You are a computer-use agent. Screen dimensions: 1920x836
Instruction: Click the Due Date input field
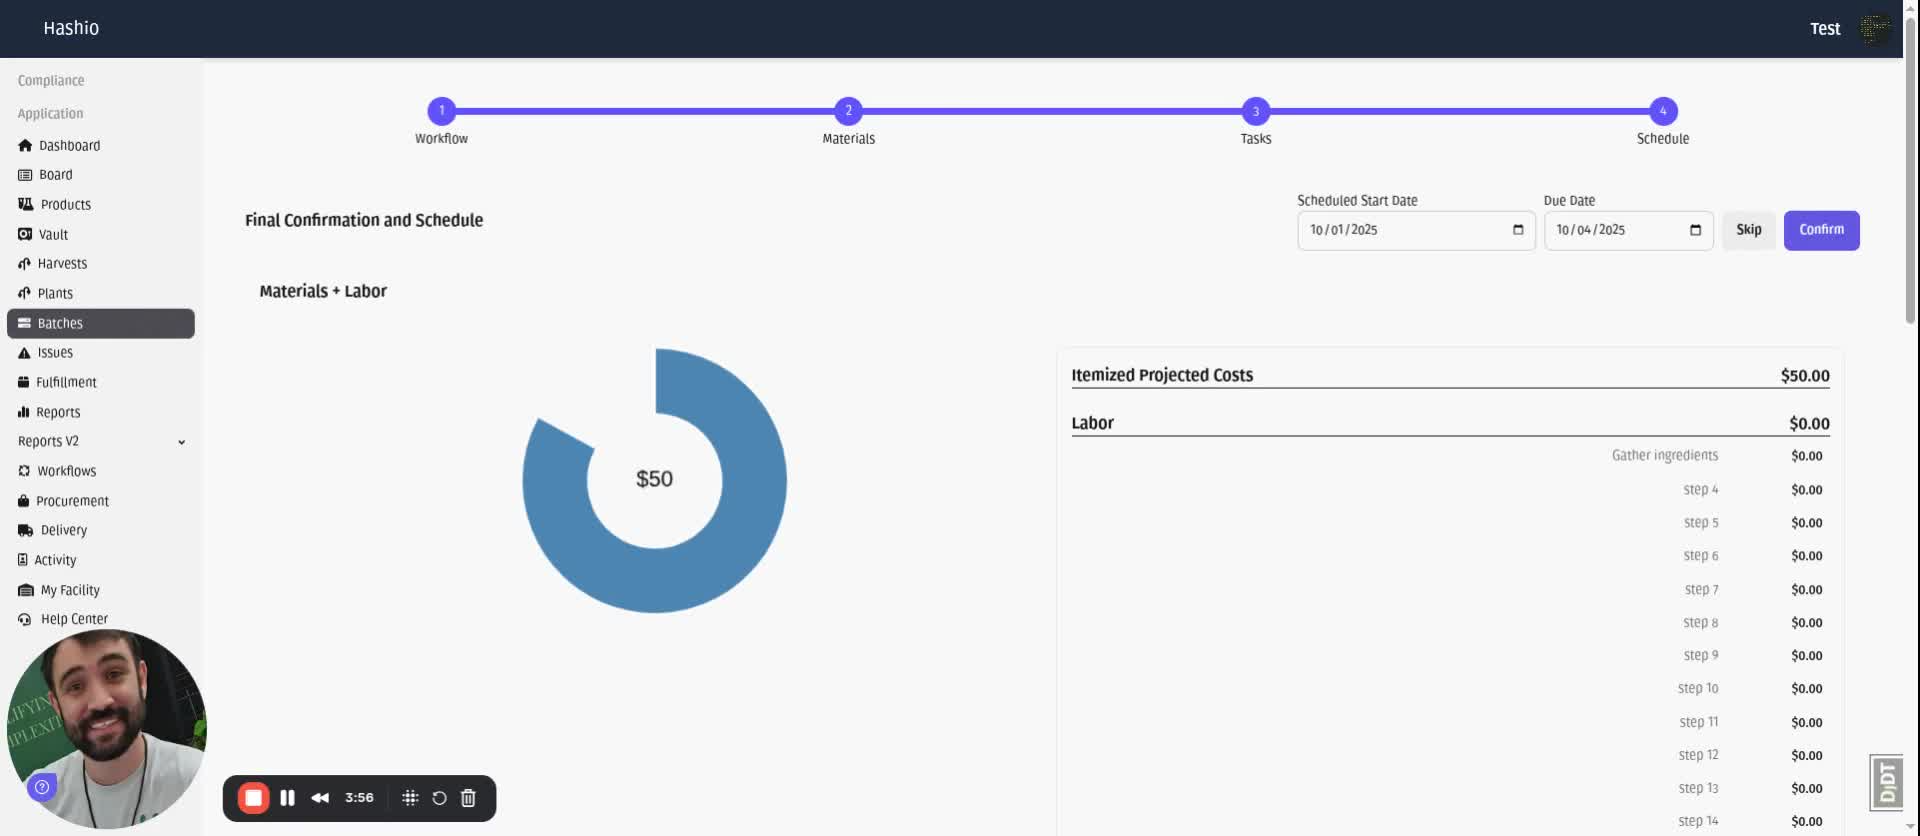[x=1628, y=230]
